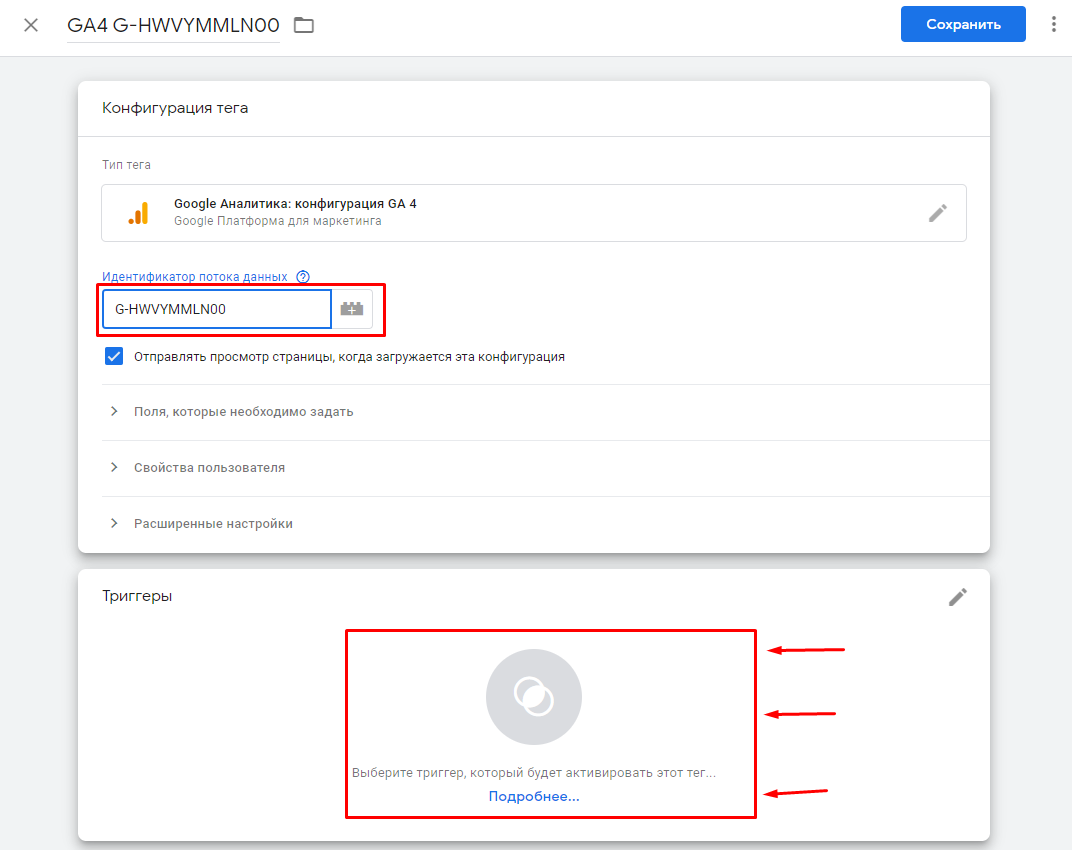Click the Конфигурация тега heading
Screen dimensions: 1072x850
[175, 108]
